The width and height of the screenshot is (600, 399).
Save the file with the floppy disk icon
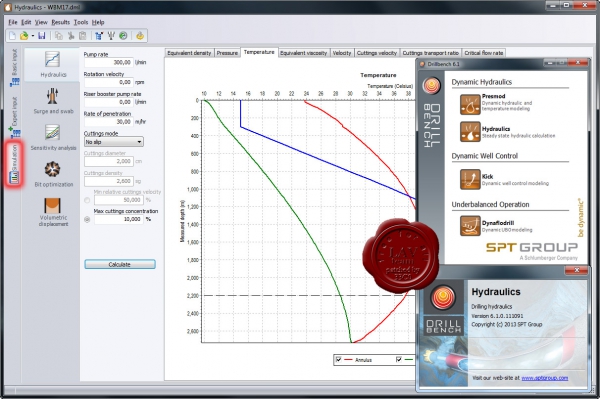coord(42,36)
